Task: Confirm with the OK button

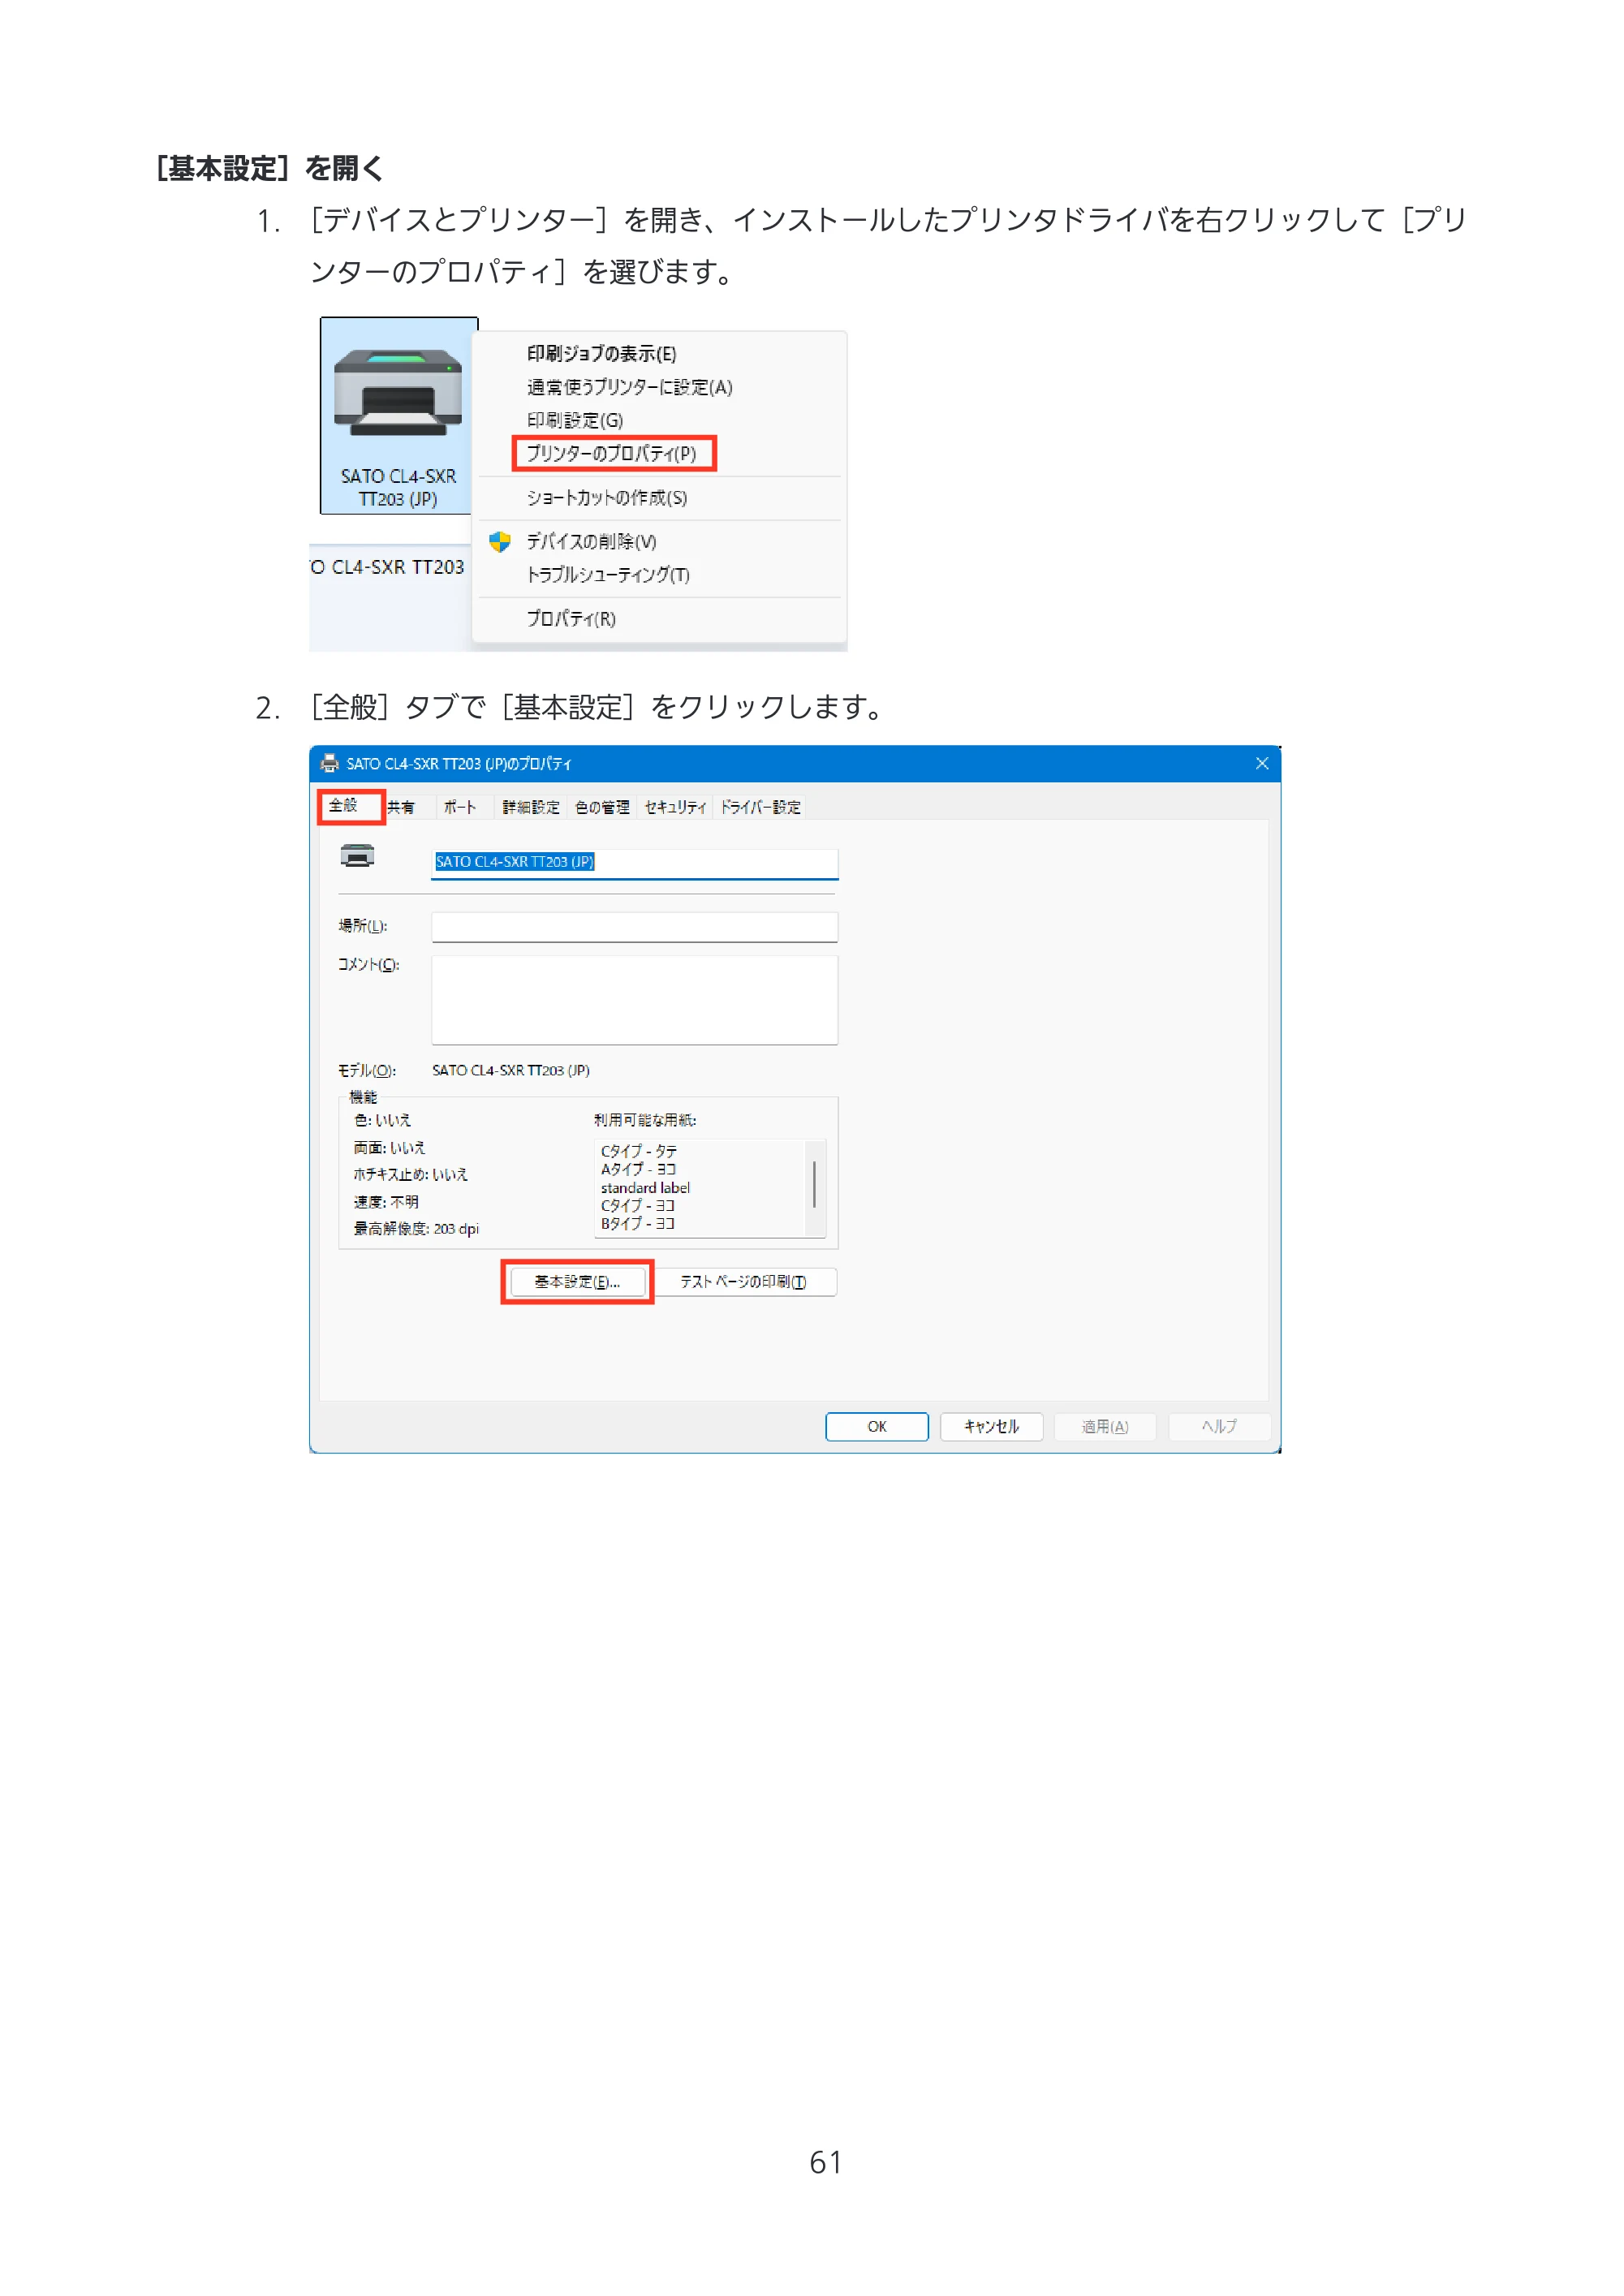Action: click(x=877, y=1427)
